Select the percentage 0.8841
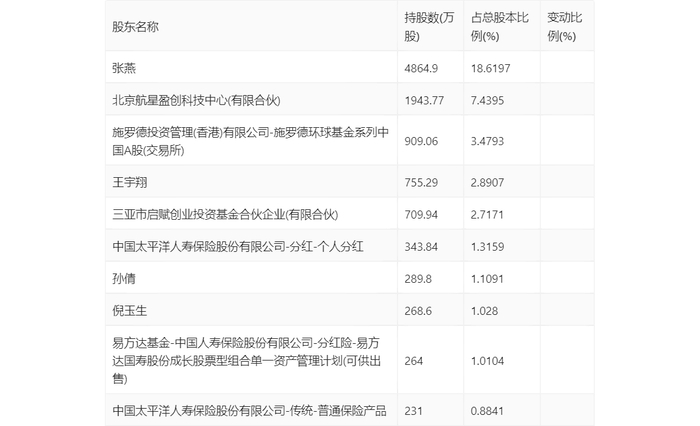Screen dimensions: 700x426 click(x=487, y=411)
